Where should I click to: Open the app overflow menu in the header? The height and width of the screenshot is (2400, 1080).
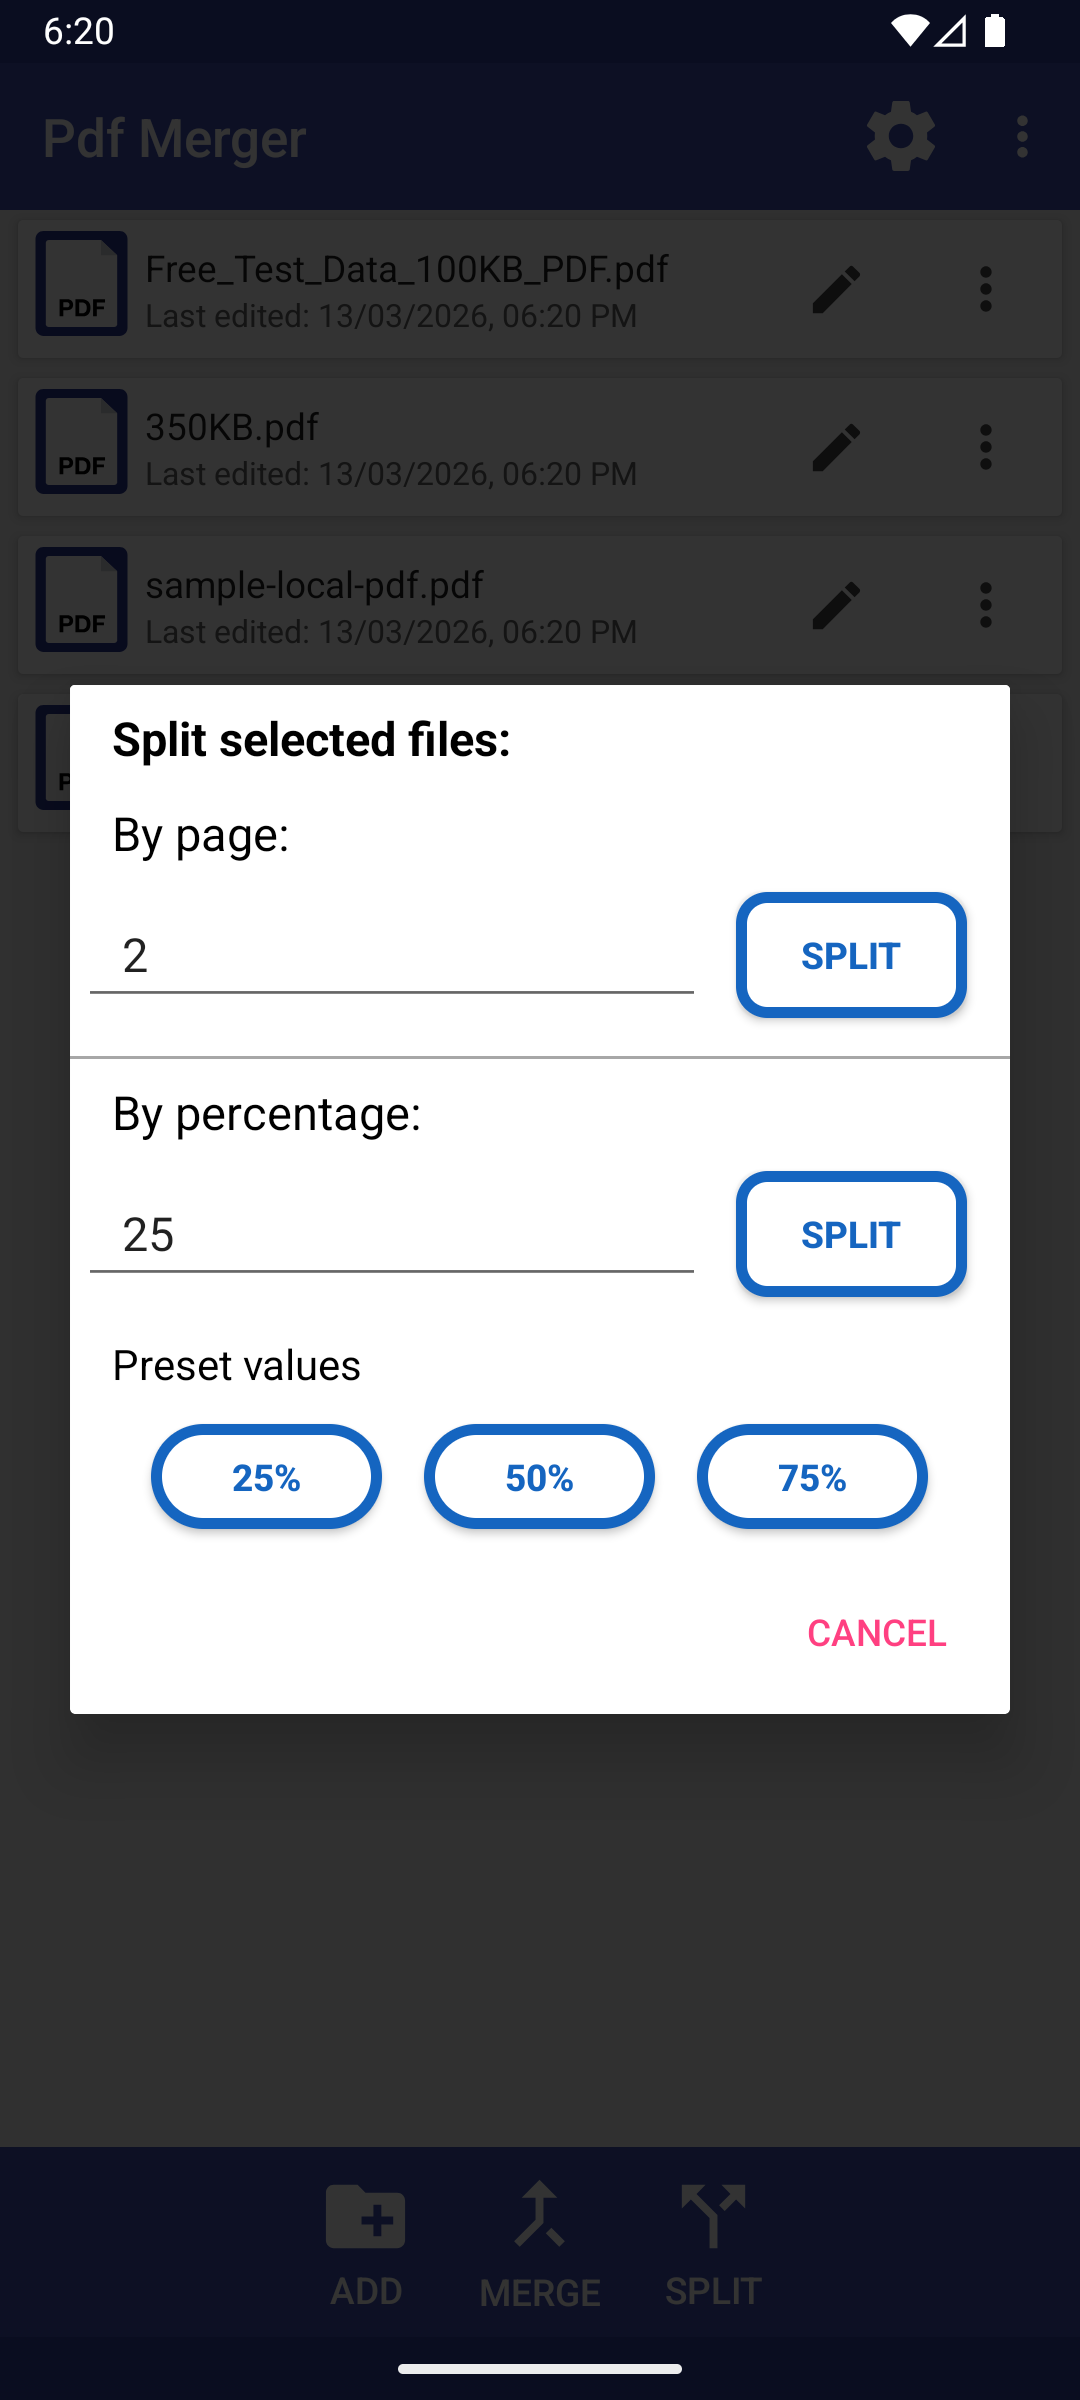coord(1021,136)
